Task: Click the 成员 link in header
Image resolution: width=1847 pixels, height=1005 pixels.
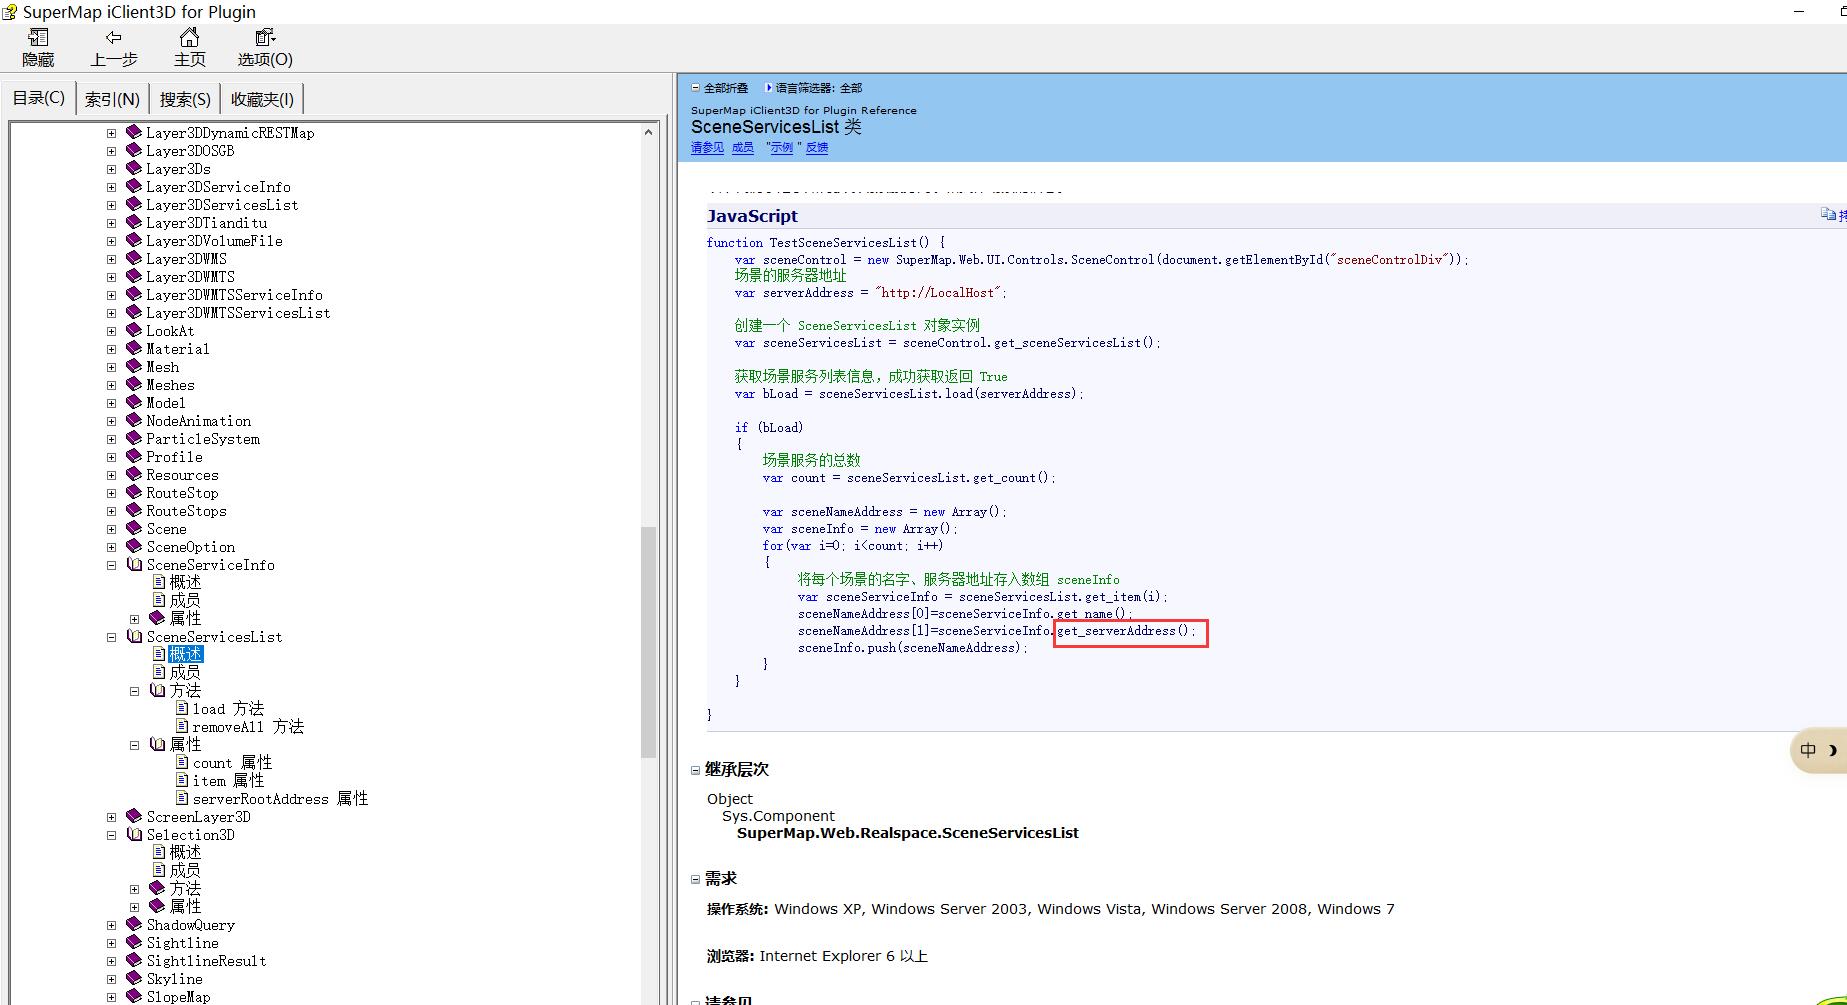Action: (743, 148)
